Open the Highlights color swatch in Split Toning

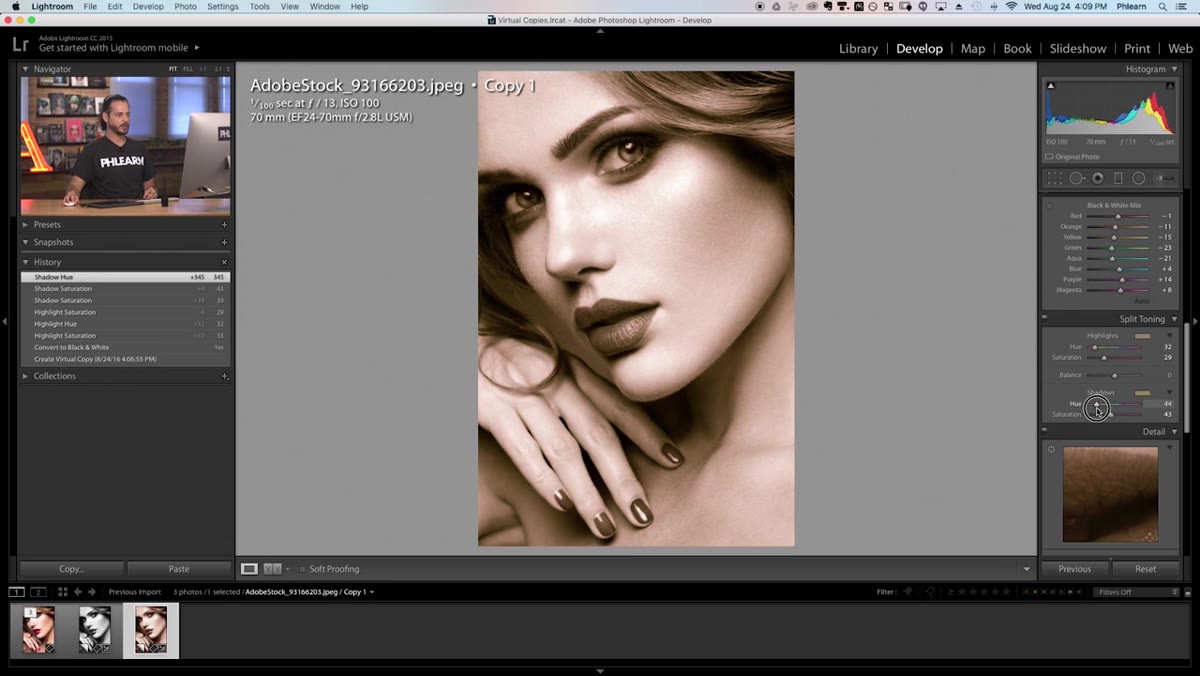coord(1142,336)
